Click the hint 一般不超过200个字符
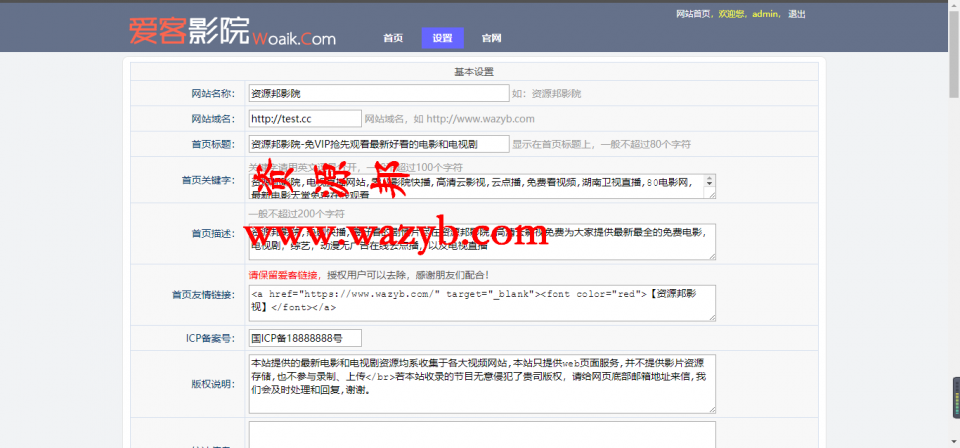Screen dimensions: 960x448 pyautogui.click(x=296, y=214)
